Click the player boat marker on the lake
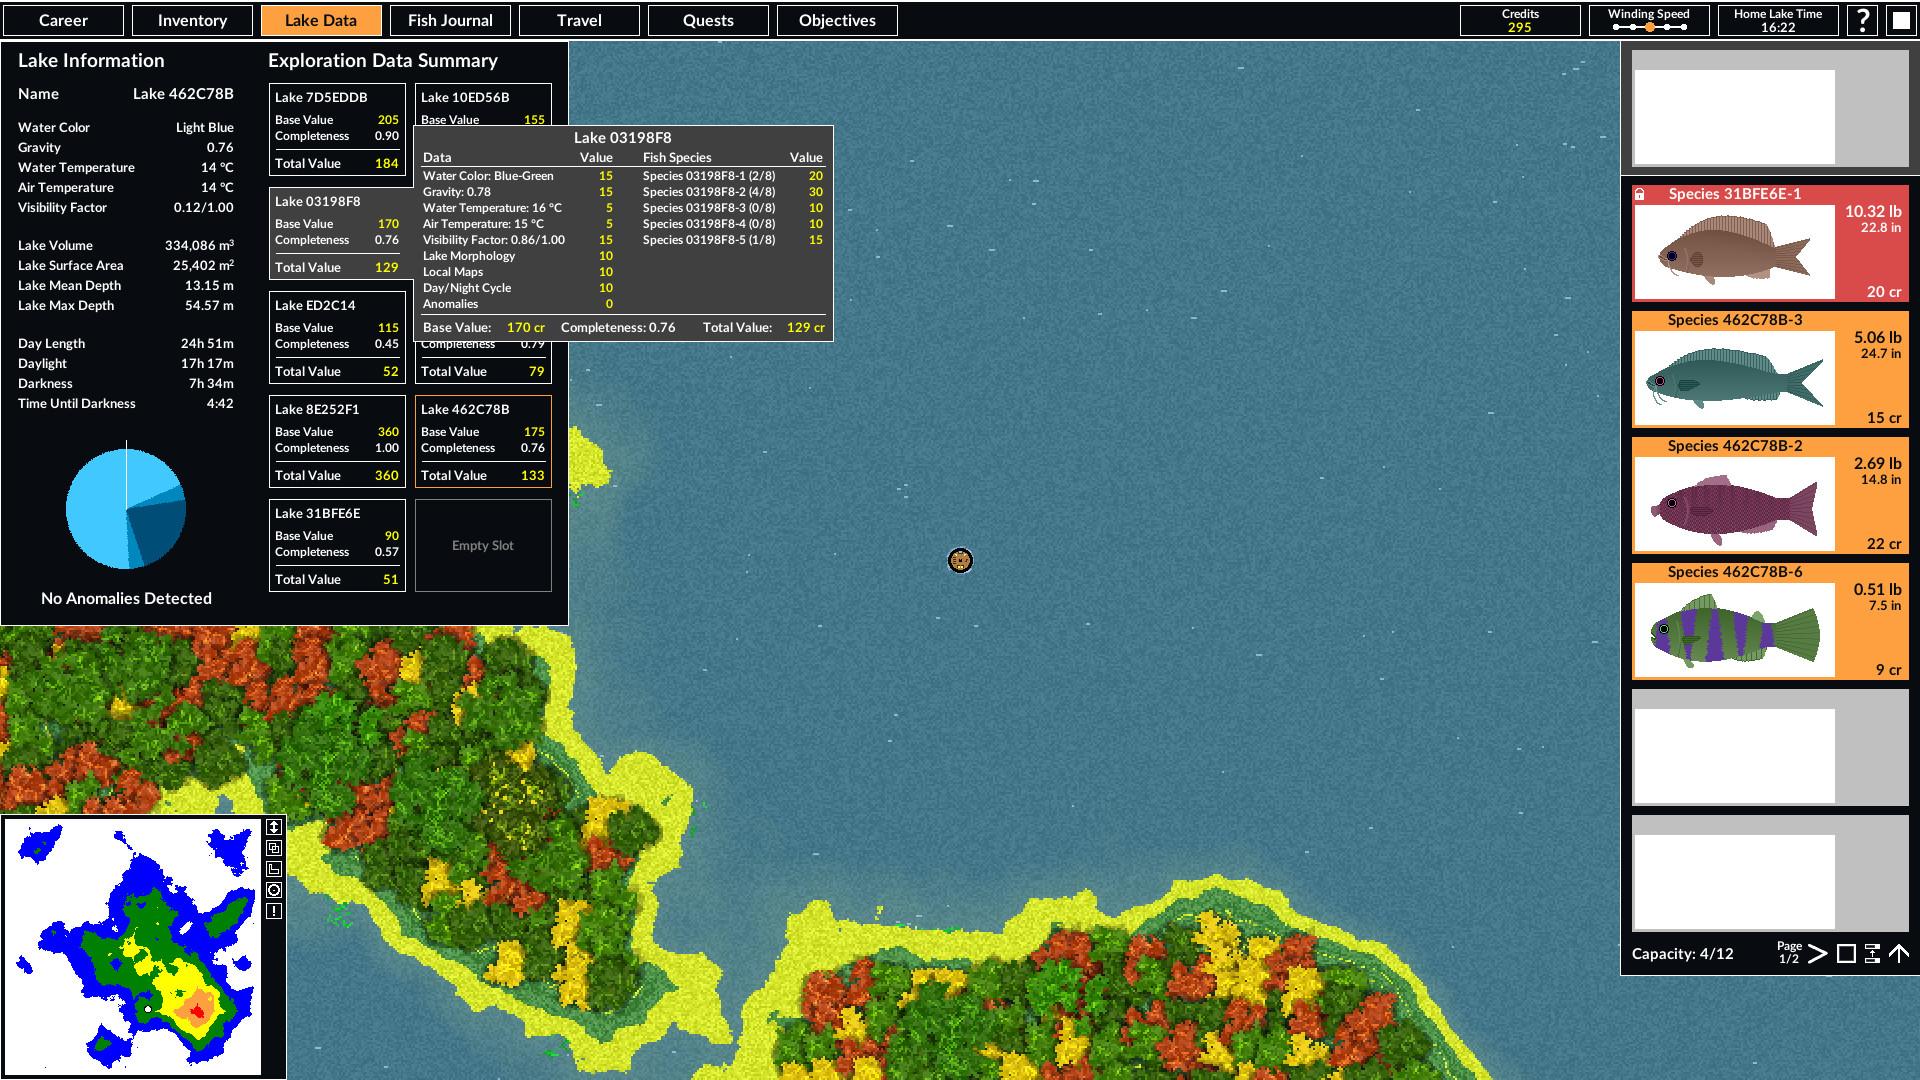This screenshot has height=1080, width=1920. pyautogui.click(x=959, y=561)
